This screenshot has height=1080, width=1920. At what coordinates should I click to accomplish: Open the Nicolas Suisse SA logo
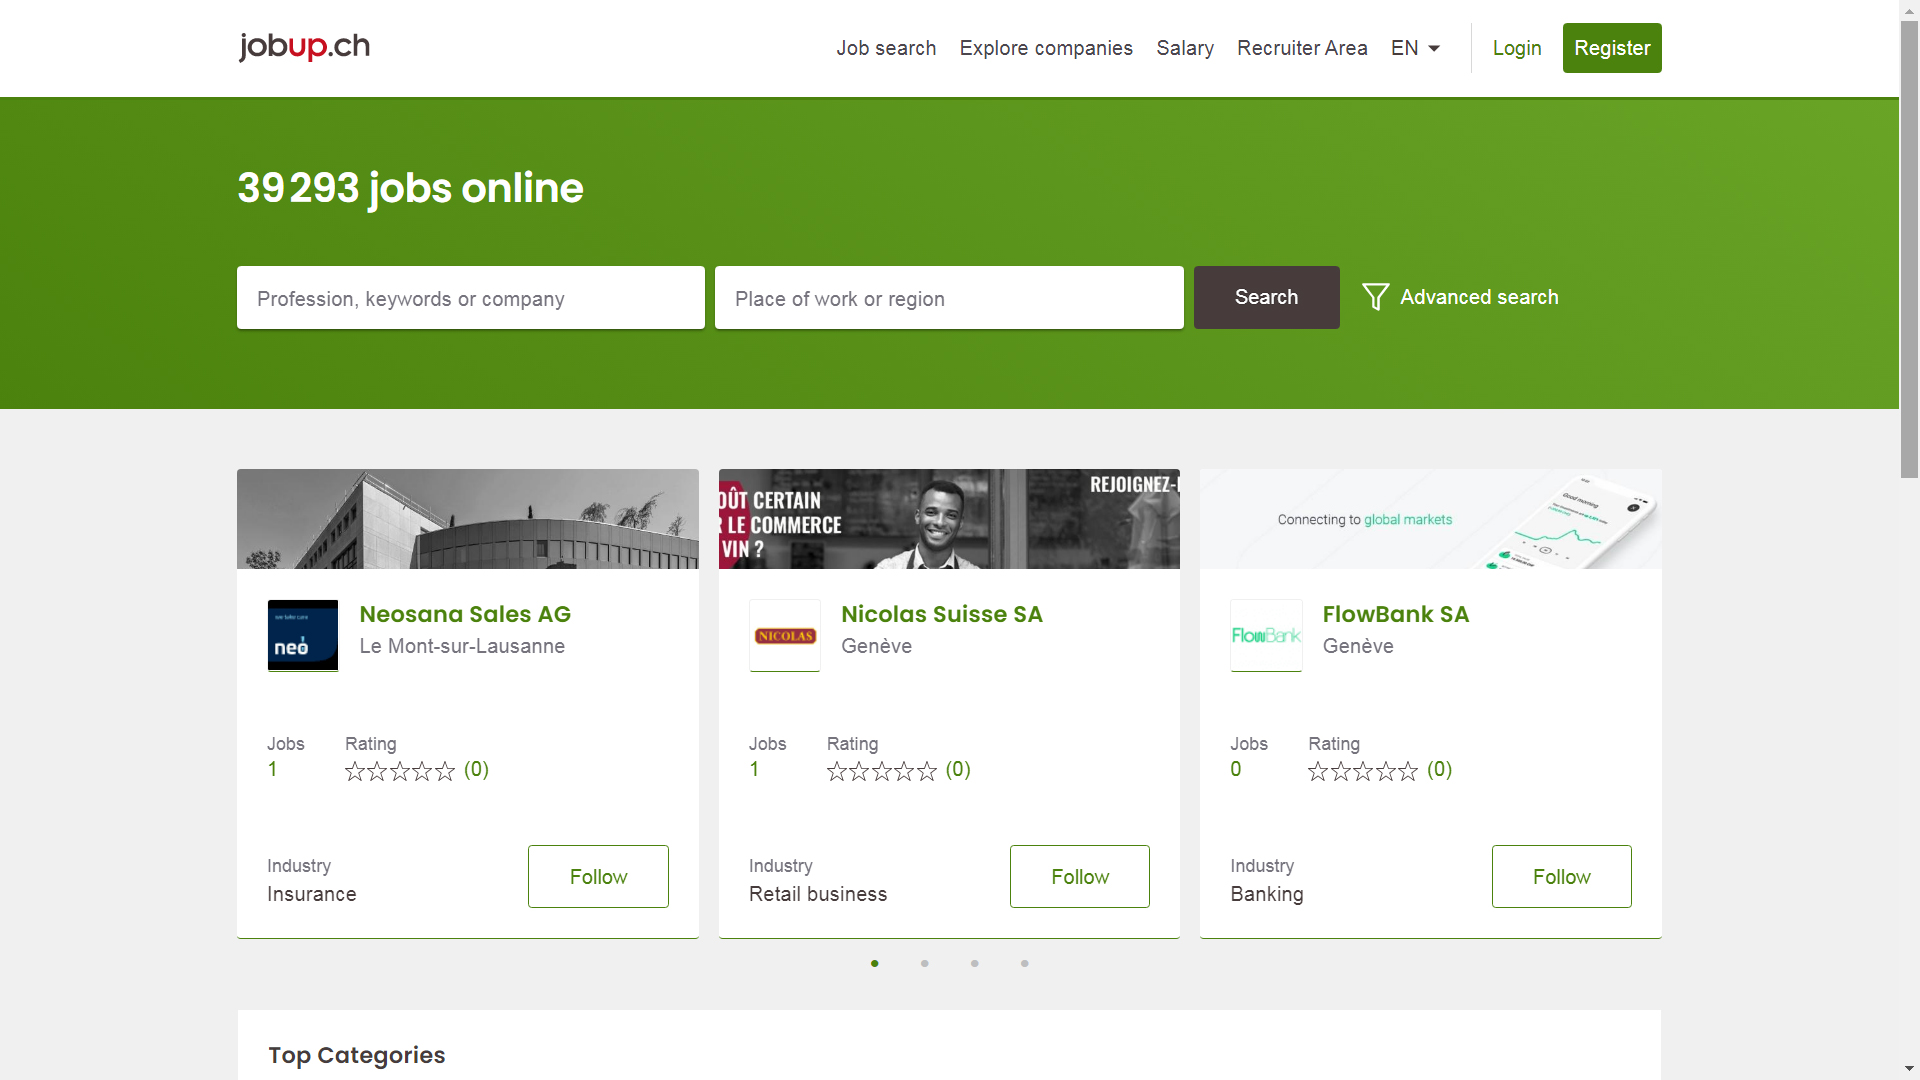click(785, 636)
